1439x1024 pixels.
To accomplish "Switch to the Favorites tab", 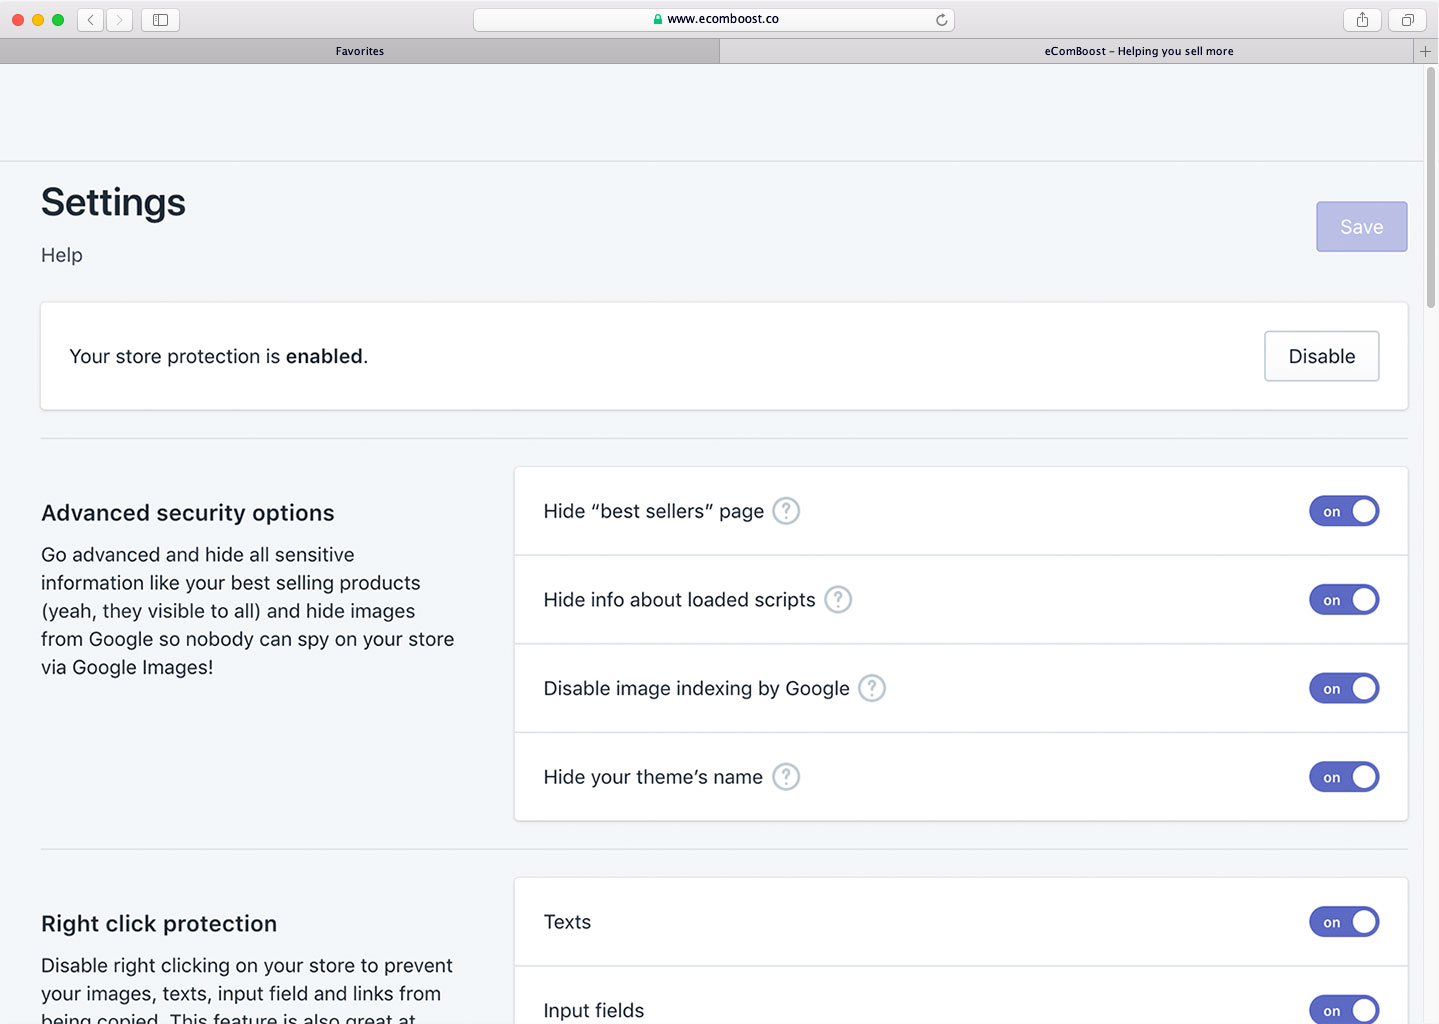I will pos(359,51).
